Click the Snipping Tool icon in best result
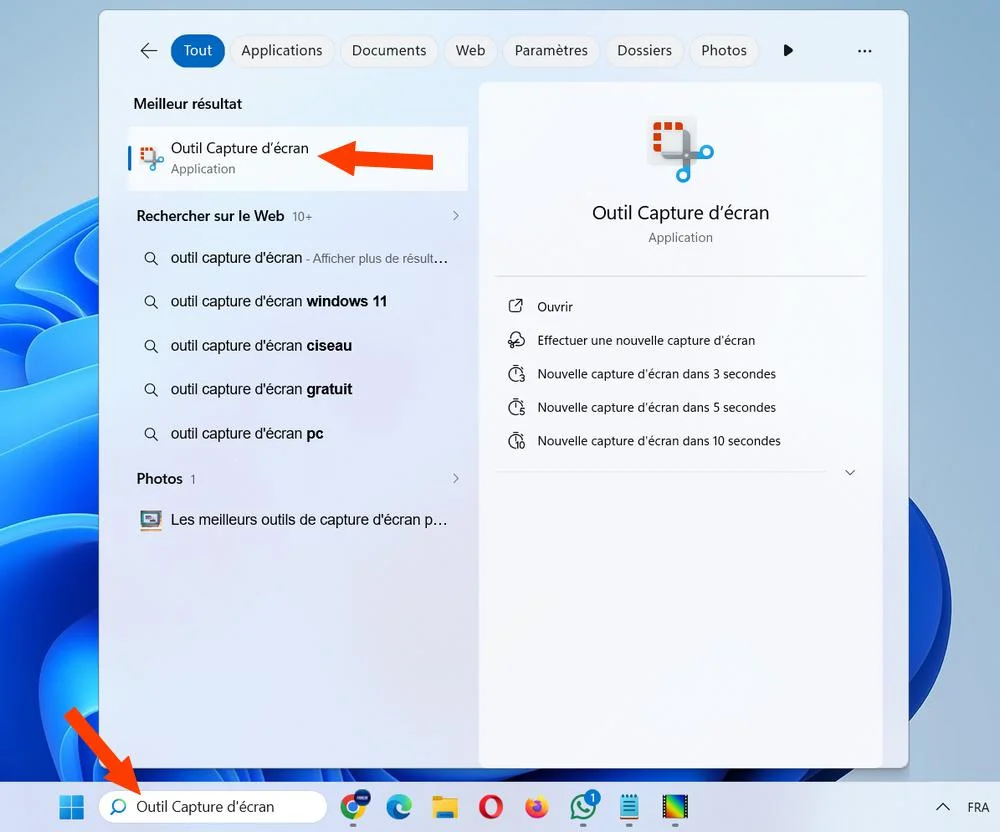 (x=151, y=158)
